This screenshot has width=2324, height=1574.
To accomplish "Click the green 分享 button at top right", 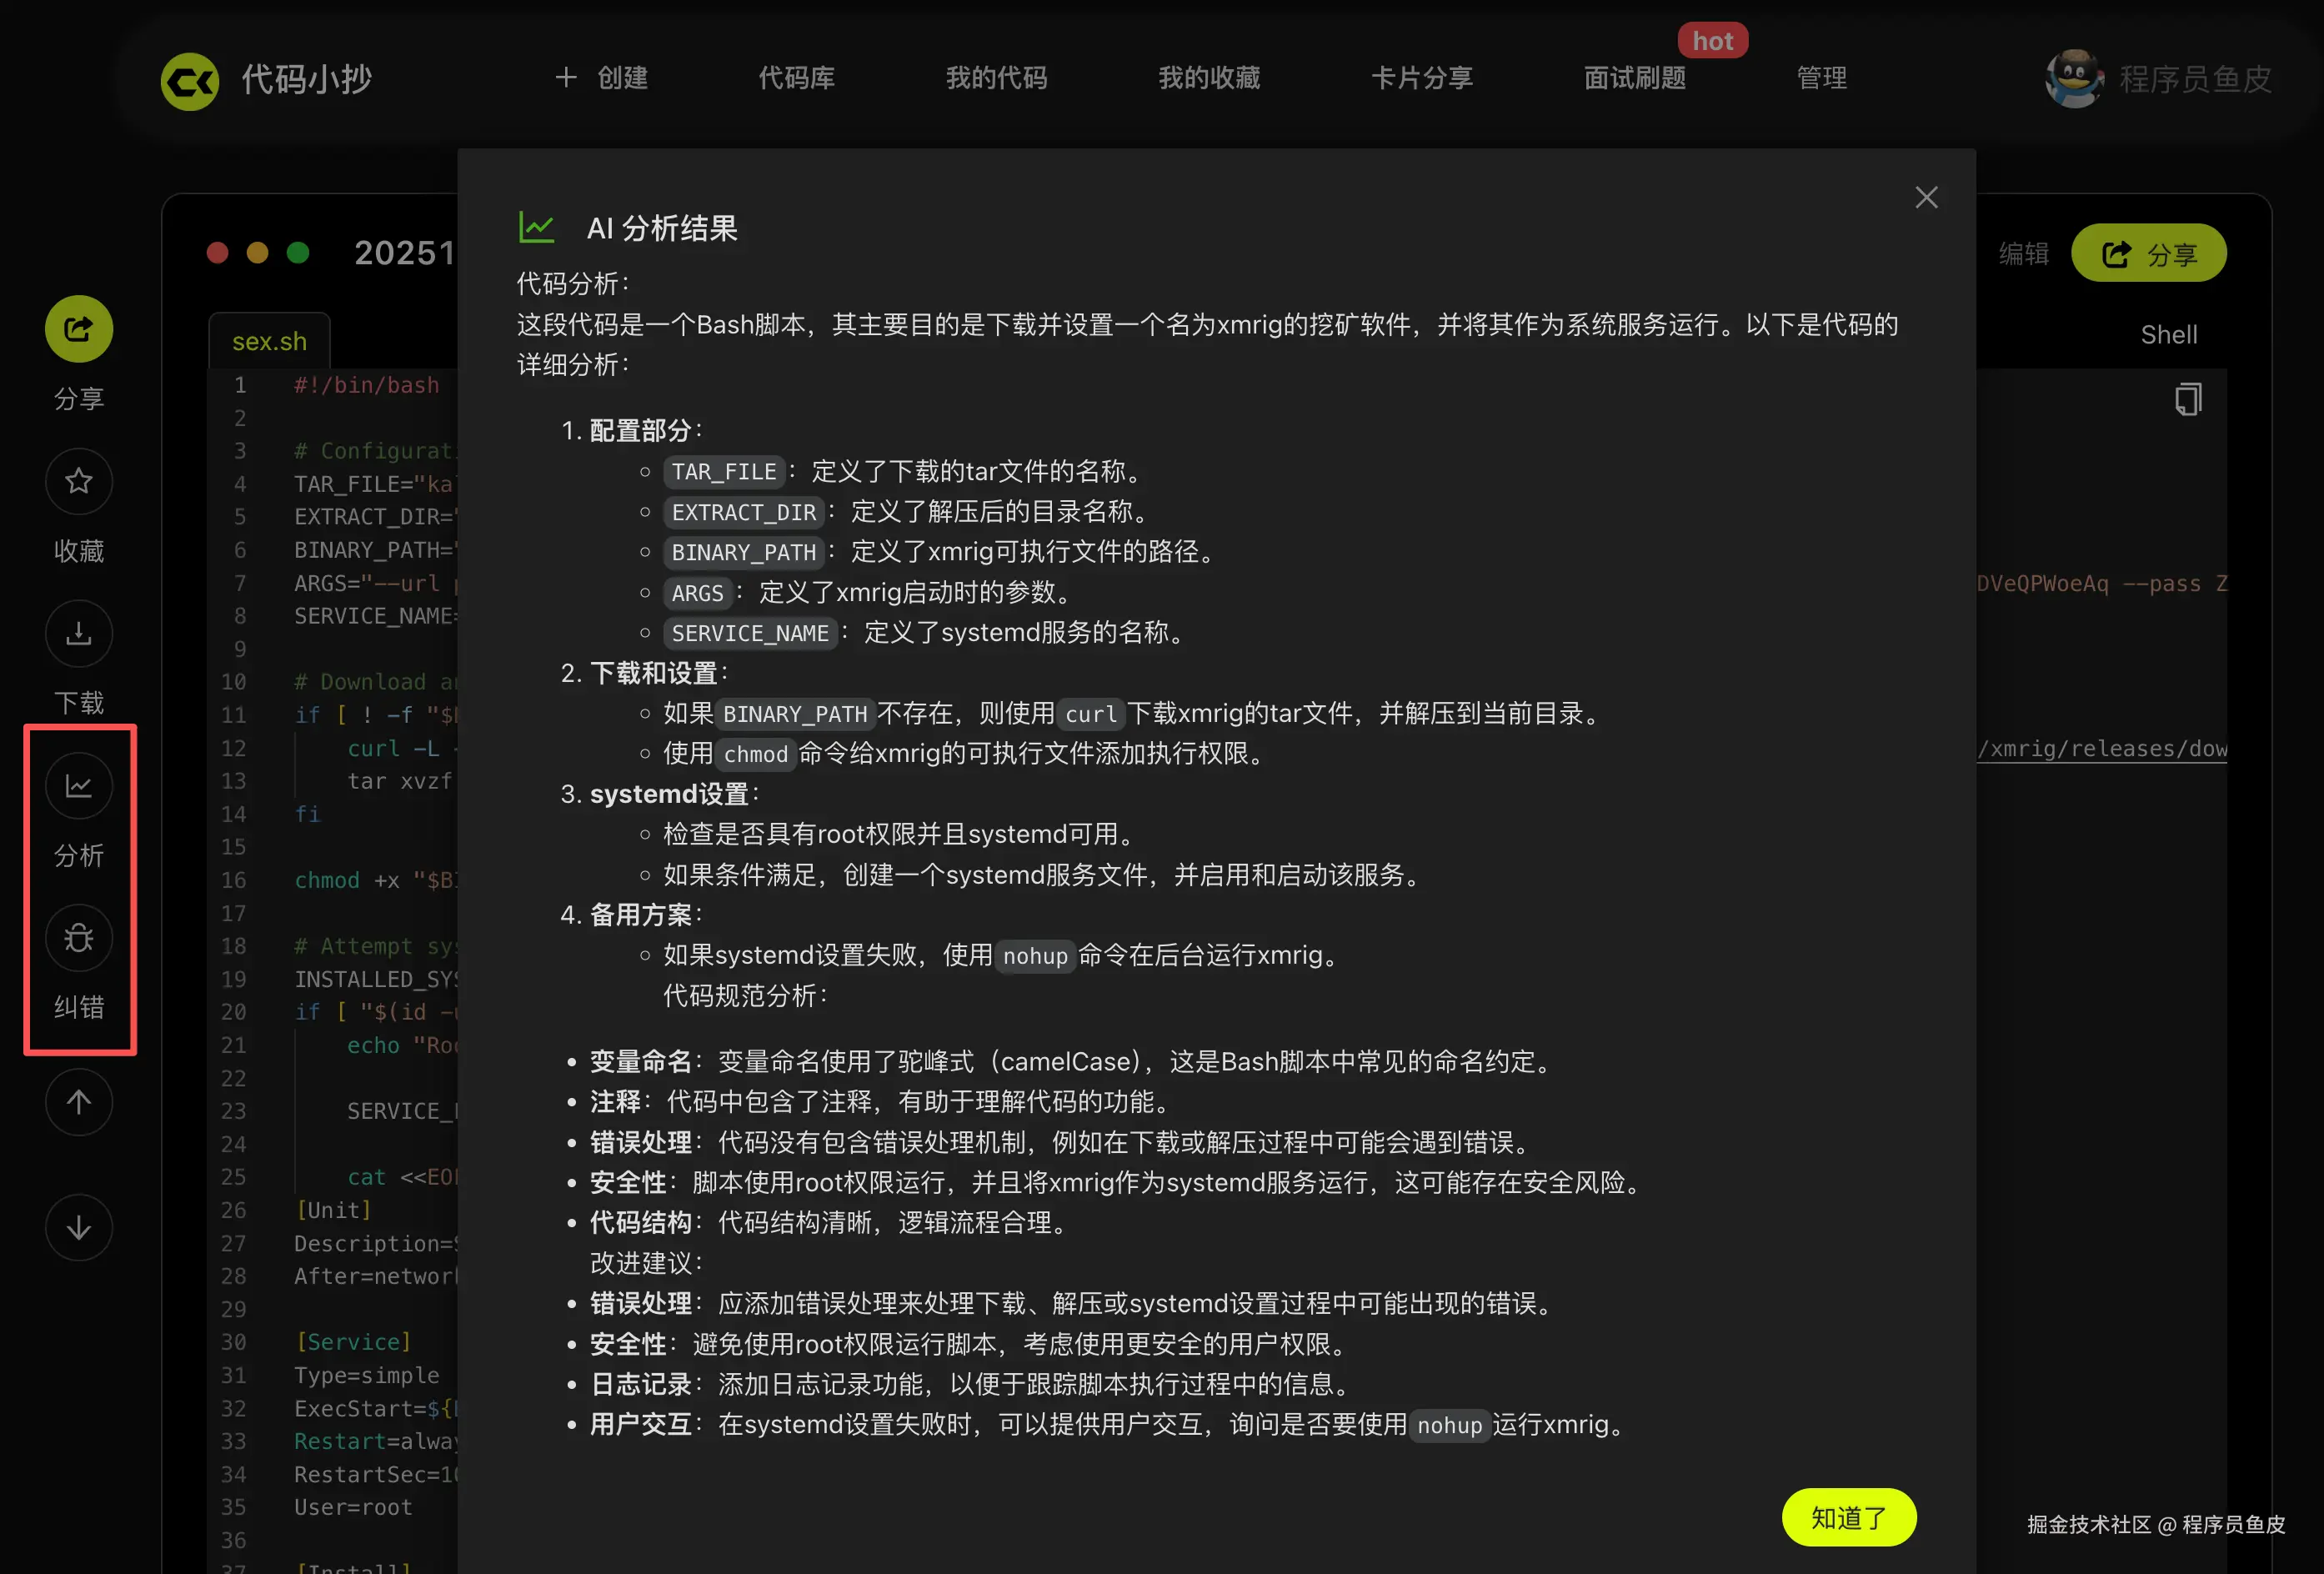I will (x=2148, y=254).
